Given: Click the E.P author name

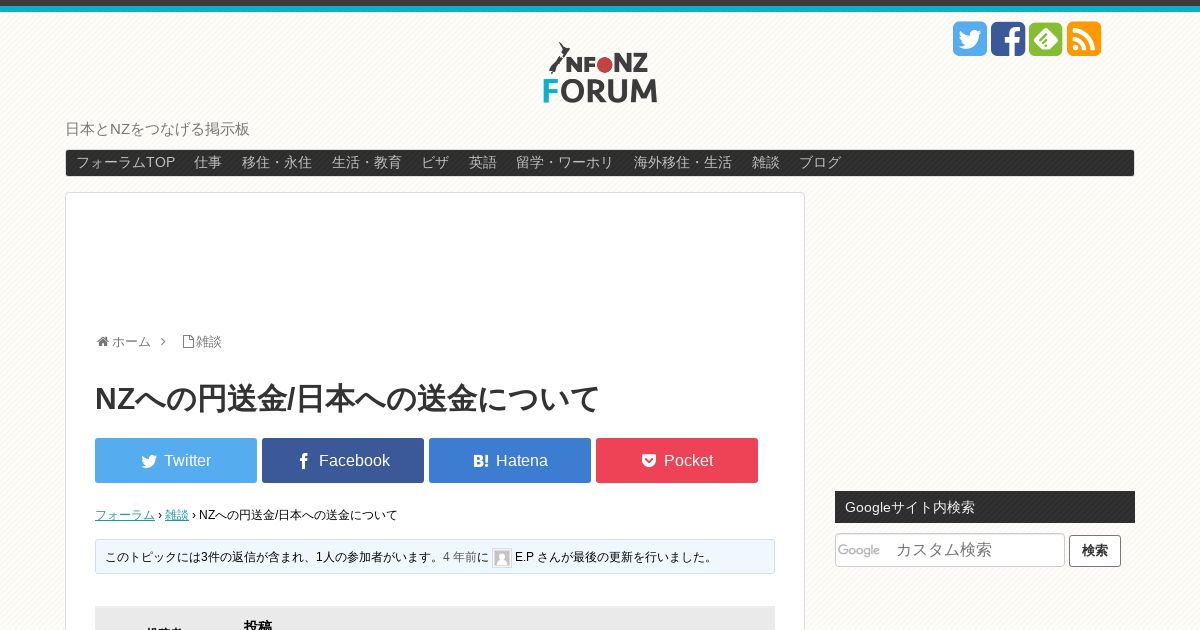Looking at the screenshot, I should [x=524, y=557].
